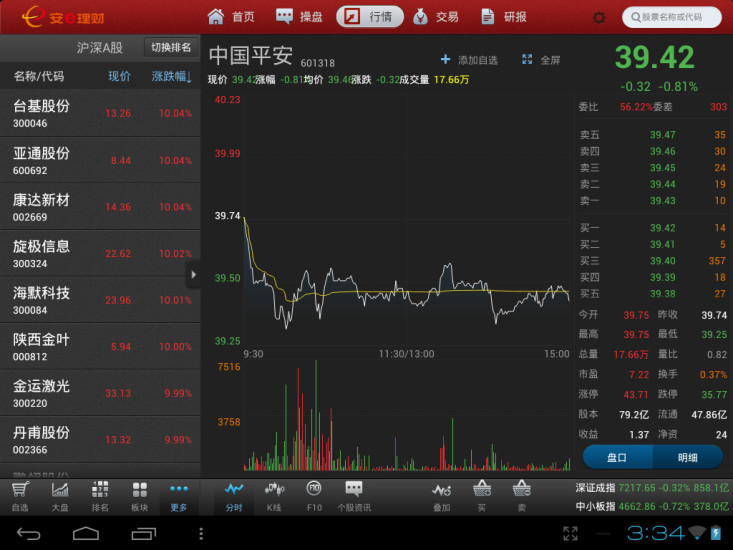Open the 板块 sectors icon
The height and width of the screenshot is (550, 733).
(139, 496)
